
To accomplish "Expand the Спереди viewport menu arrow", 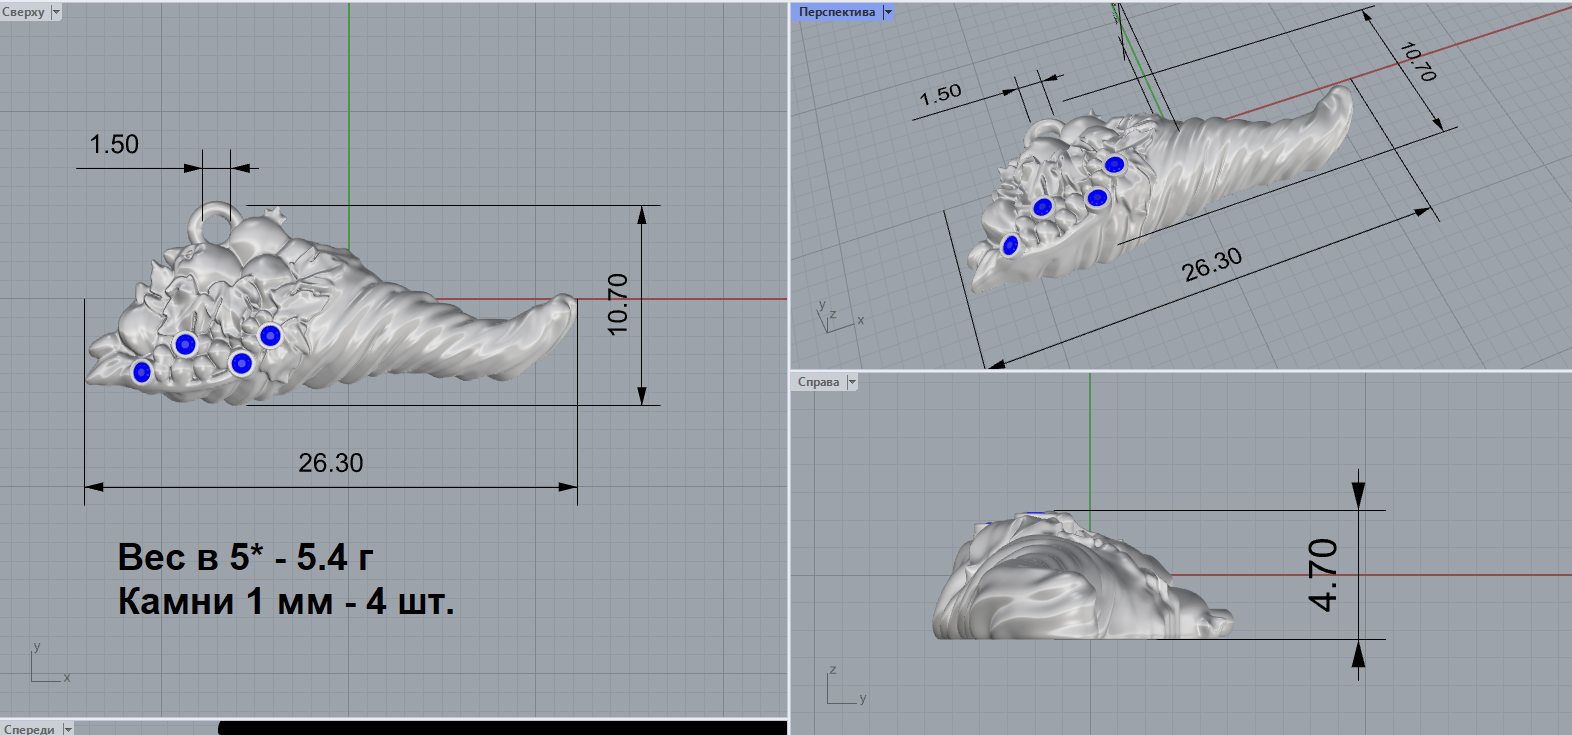I will click(68, 729).
